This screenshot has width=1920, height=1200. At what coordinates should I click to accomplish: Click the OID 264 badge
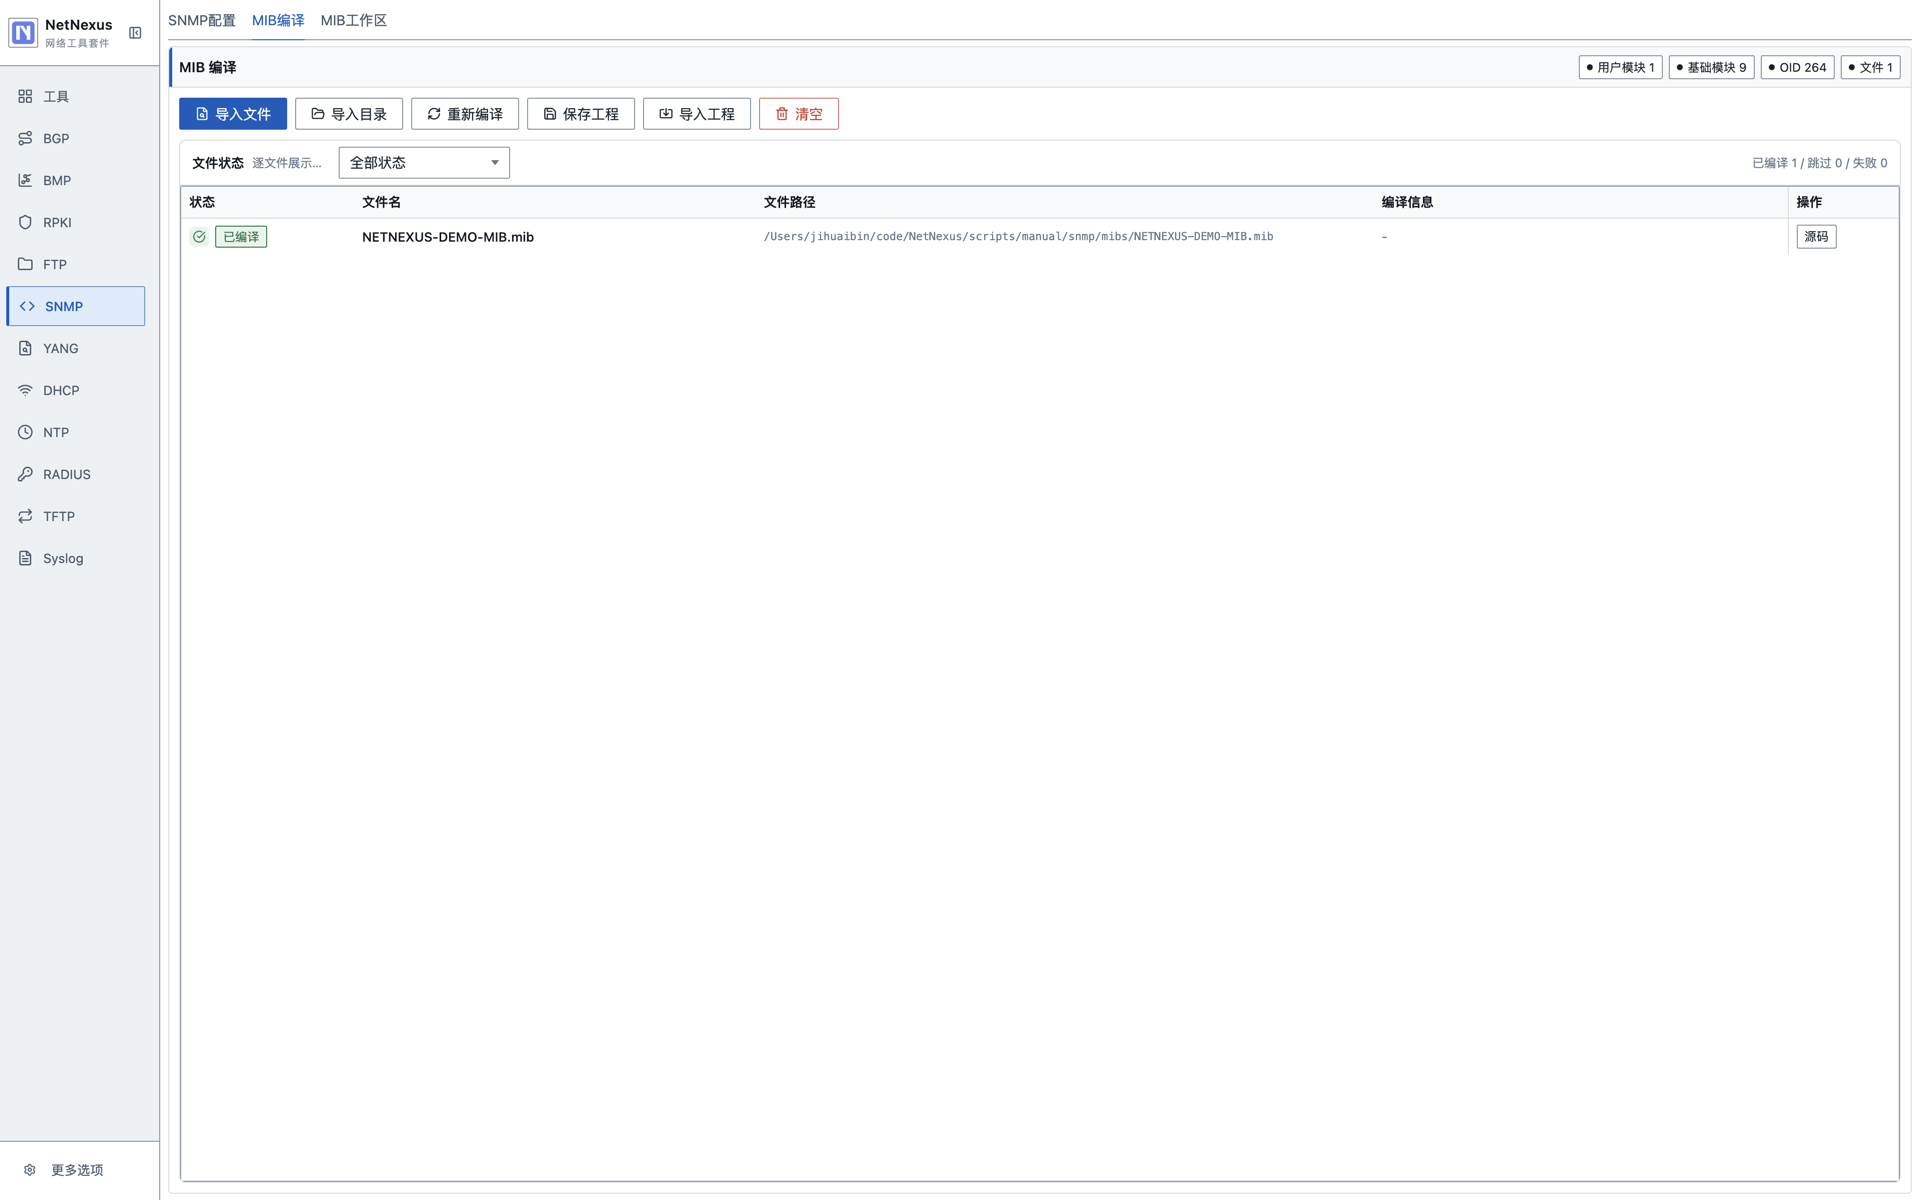[x=1797, y=67]
